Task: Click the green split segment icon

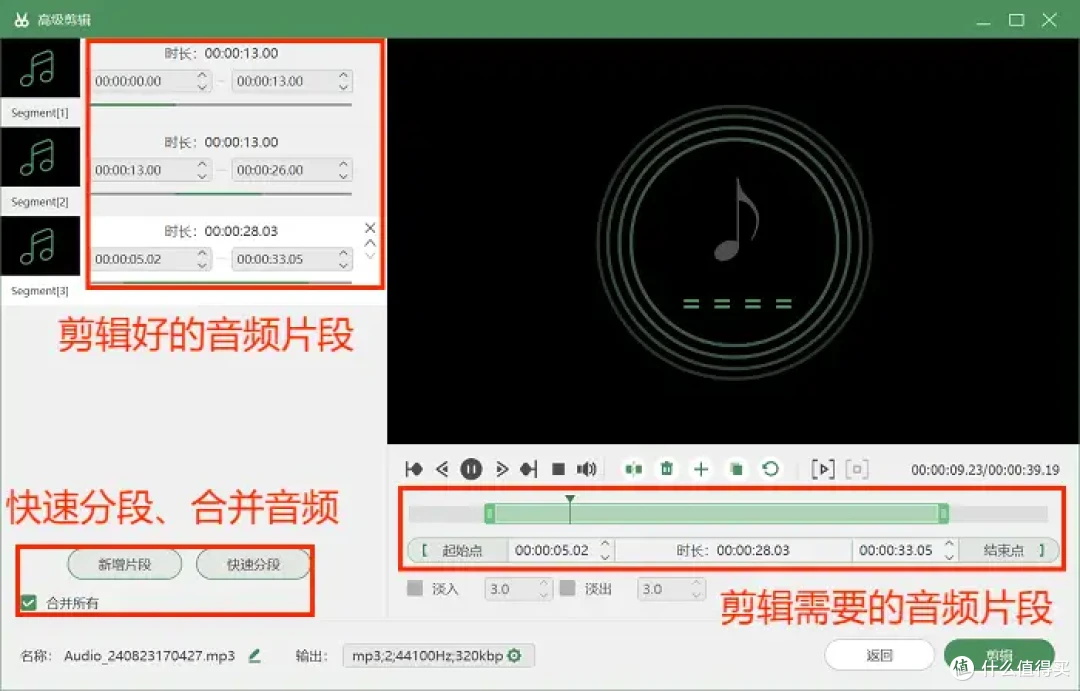Action: [x=633, y=469]
